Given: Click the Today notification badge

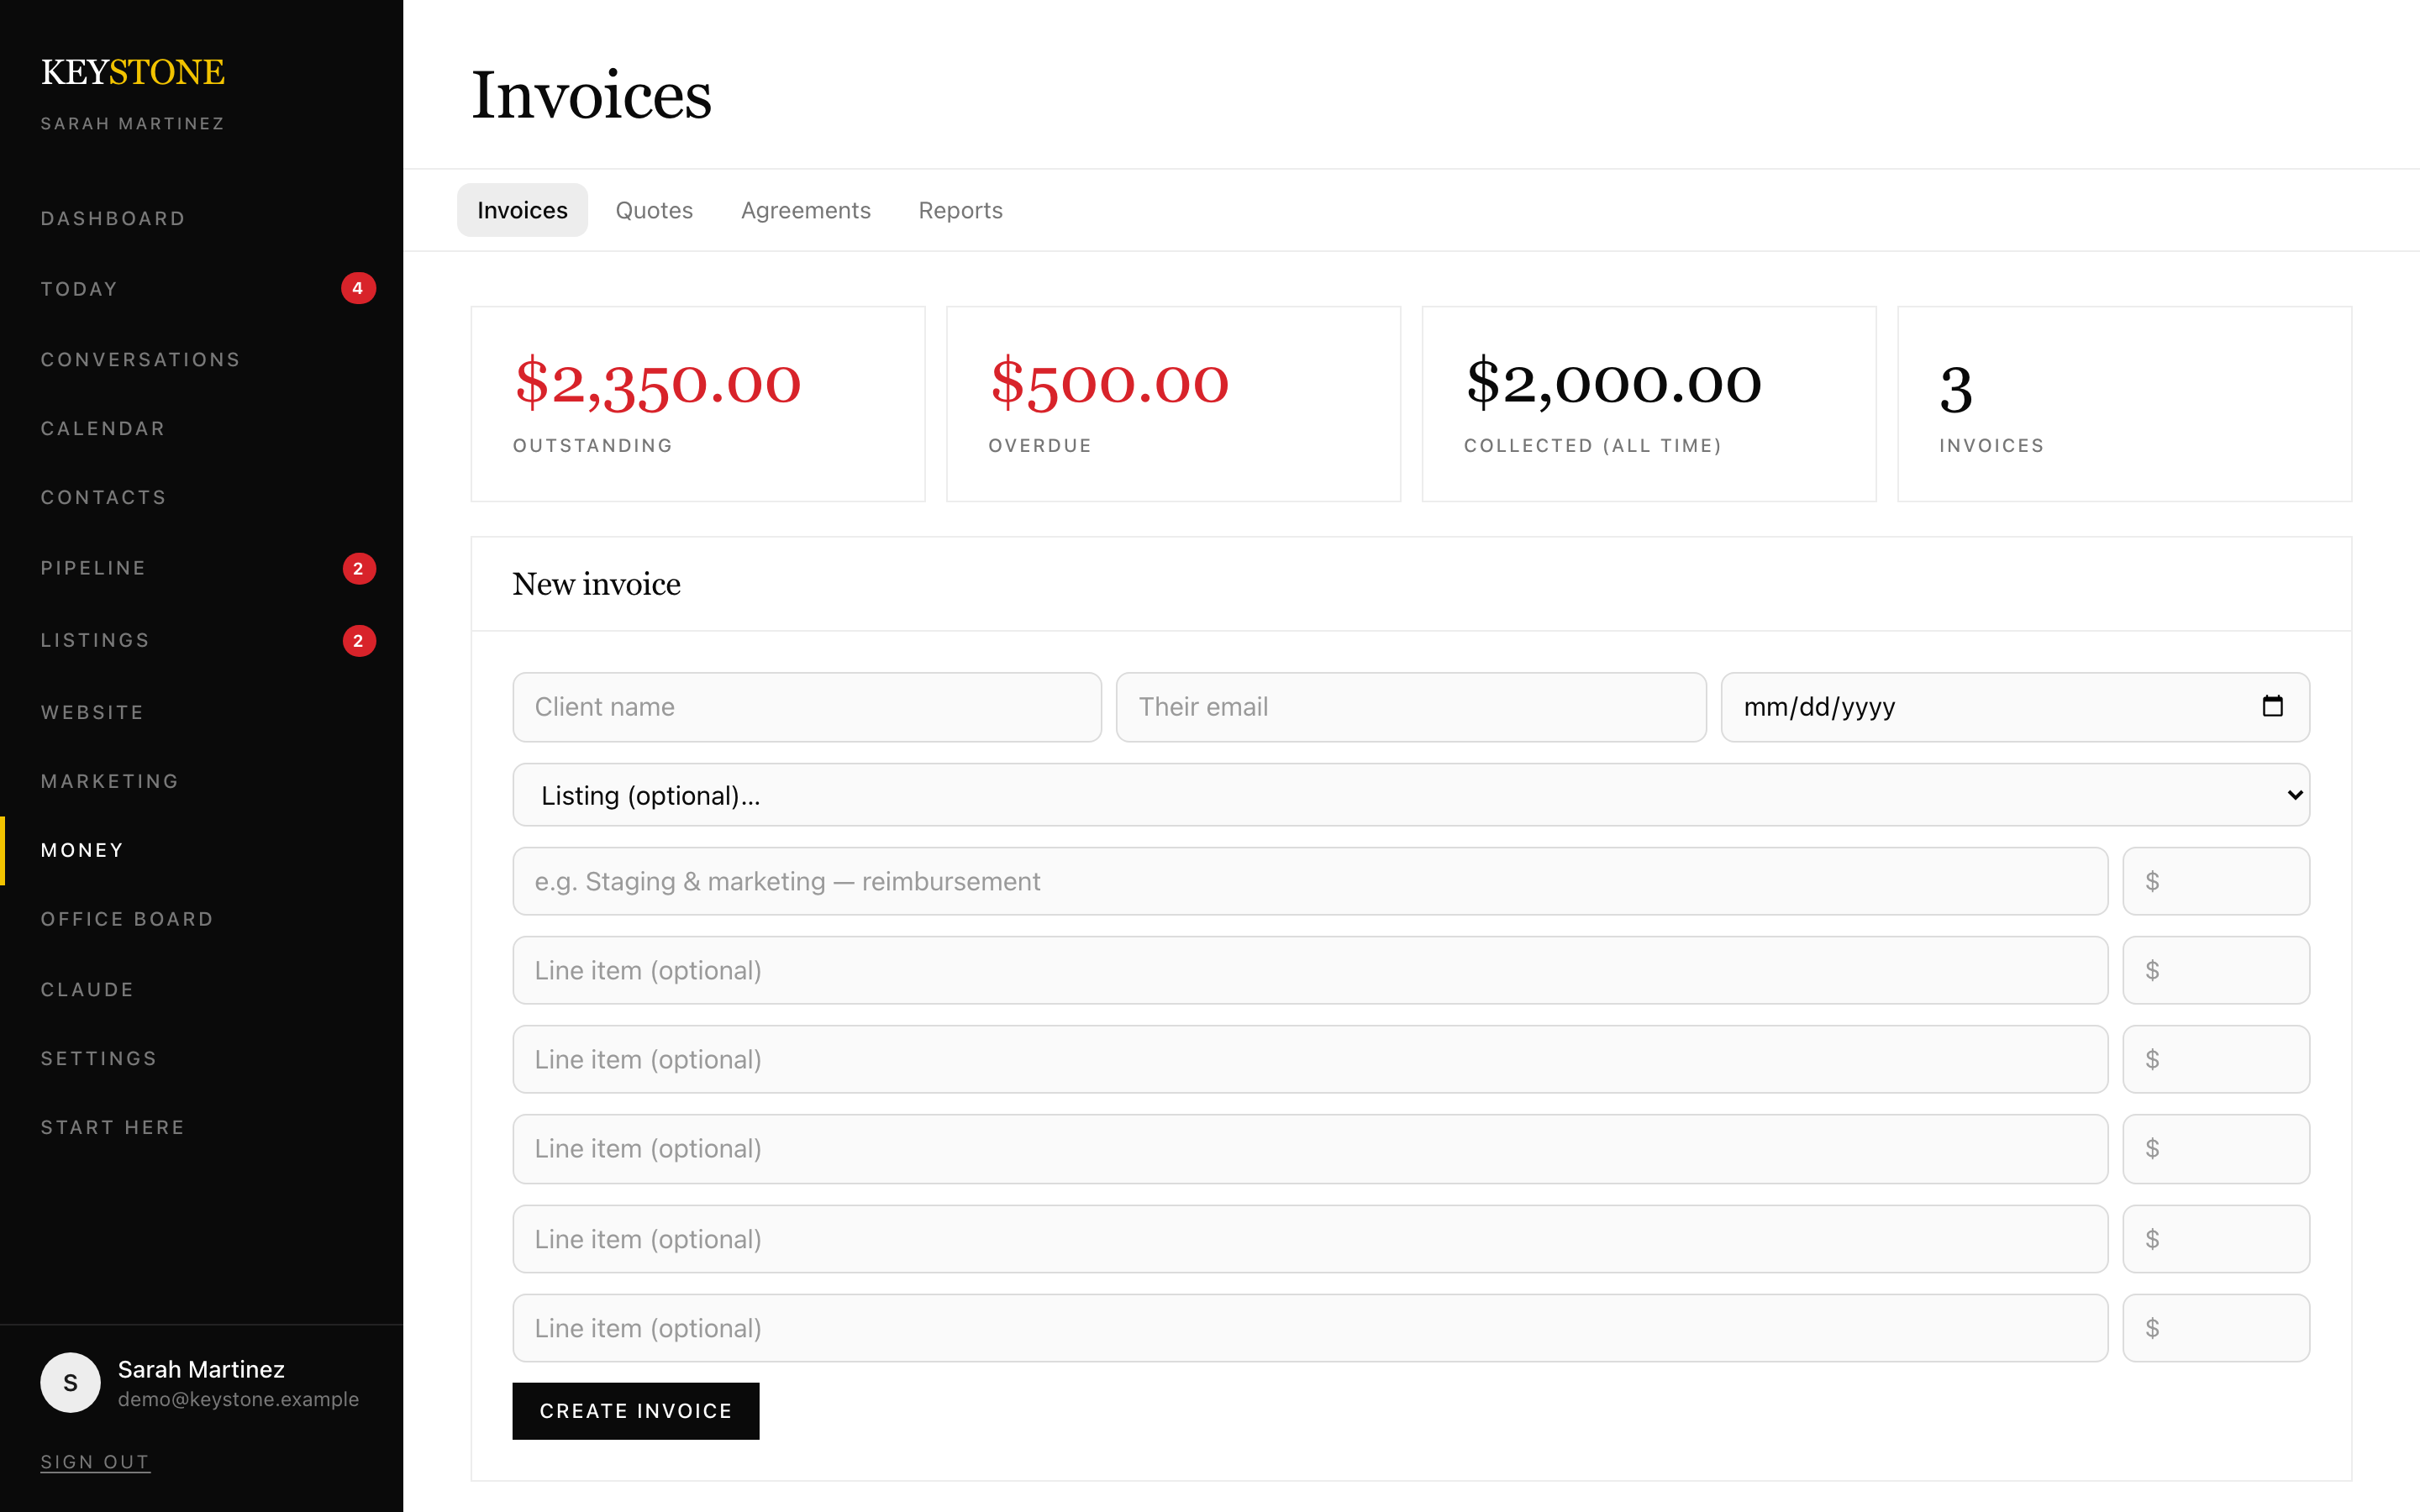Looking at the screenshot, I should pos(358,288).
